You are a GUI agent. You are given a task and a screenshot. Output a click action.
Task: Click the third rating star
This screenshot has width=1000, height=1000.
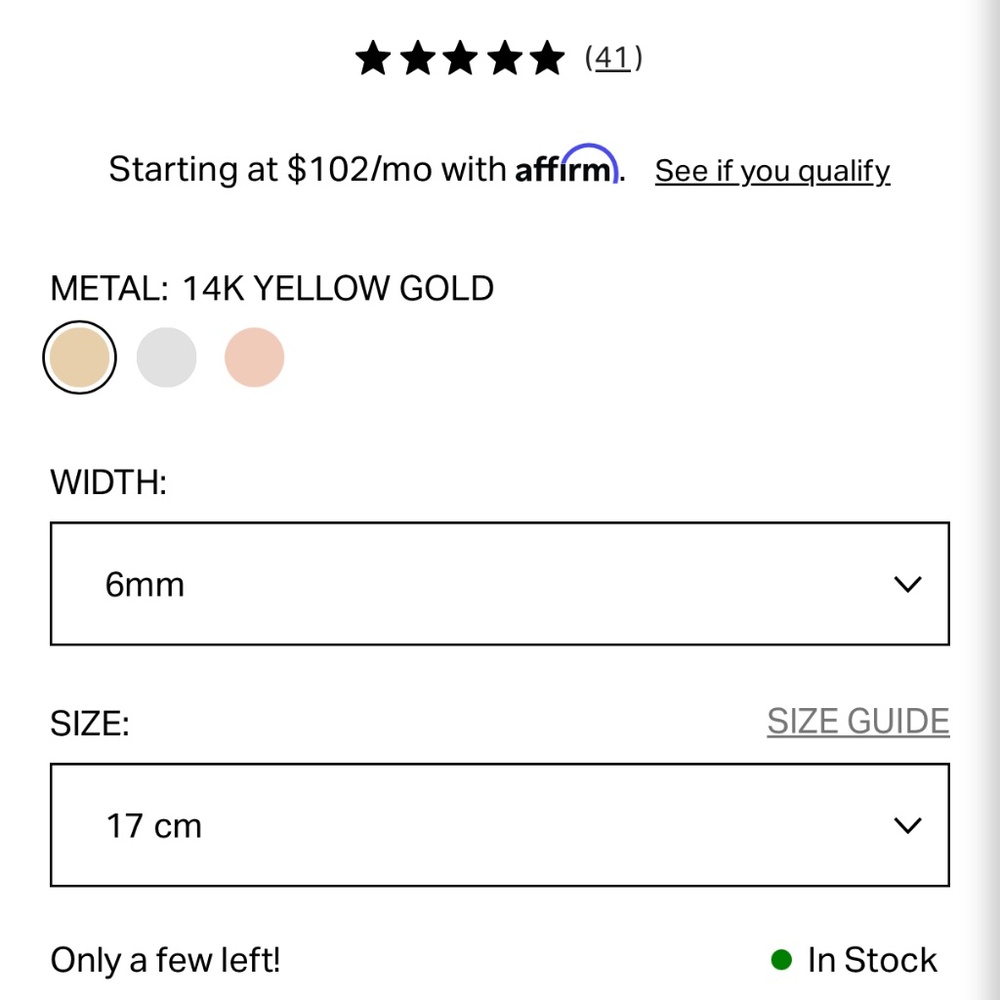pyautogui.click(x=461, y=59)
